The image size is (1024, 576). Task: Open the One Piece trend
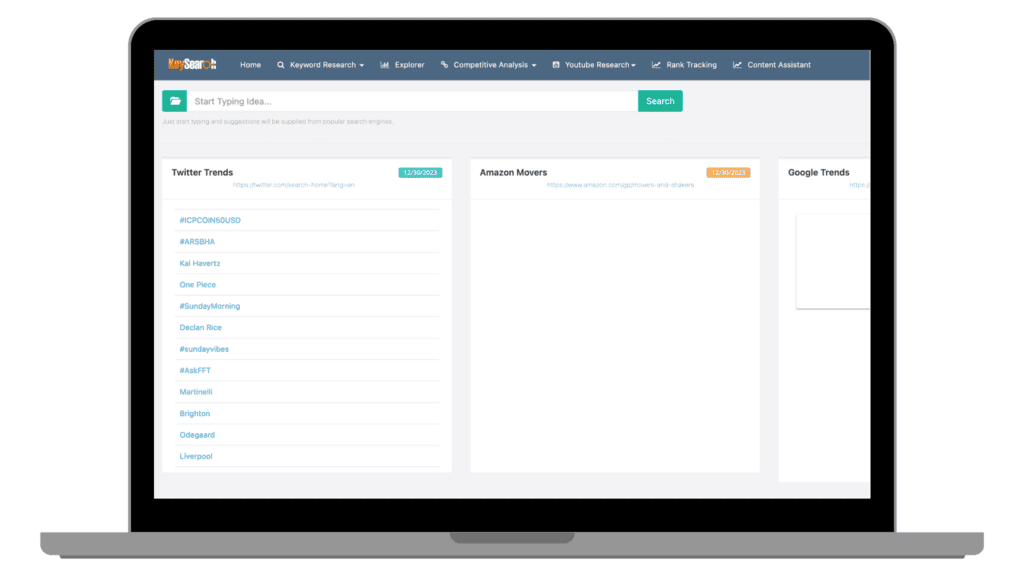pos(197,285)
